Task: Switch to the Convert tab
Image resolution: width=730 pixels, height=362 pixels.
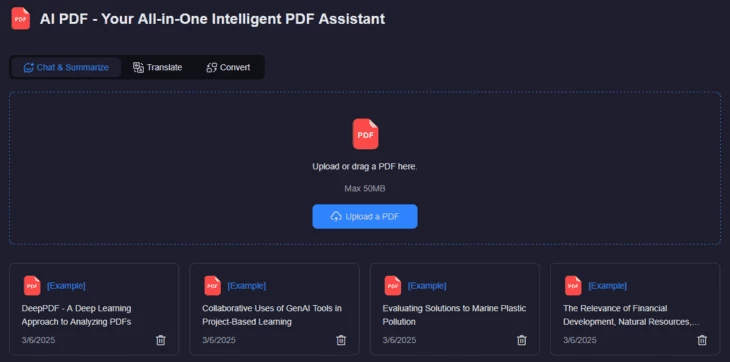Action: point(228,67)
